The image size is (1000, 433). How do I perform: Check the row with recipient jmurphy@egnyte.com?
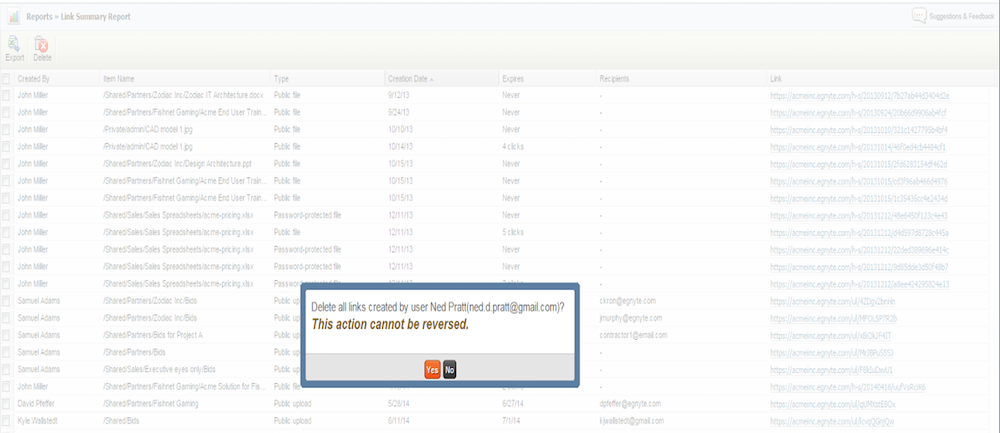pyautogui.click(x=6, y=318)
